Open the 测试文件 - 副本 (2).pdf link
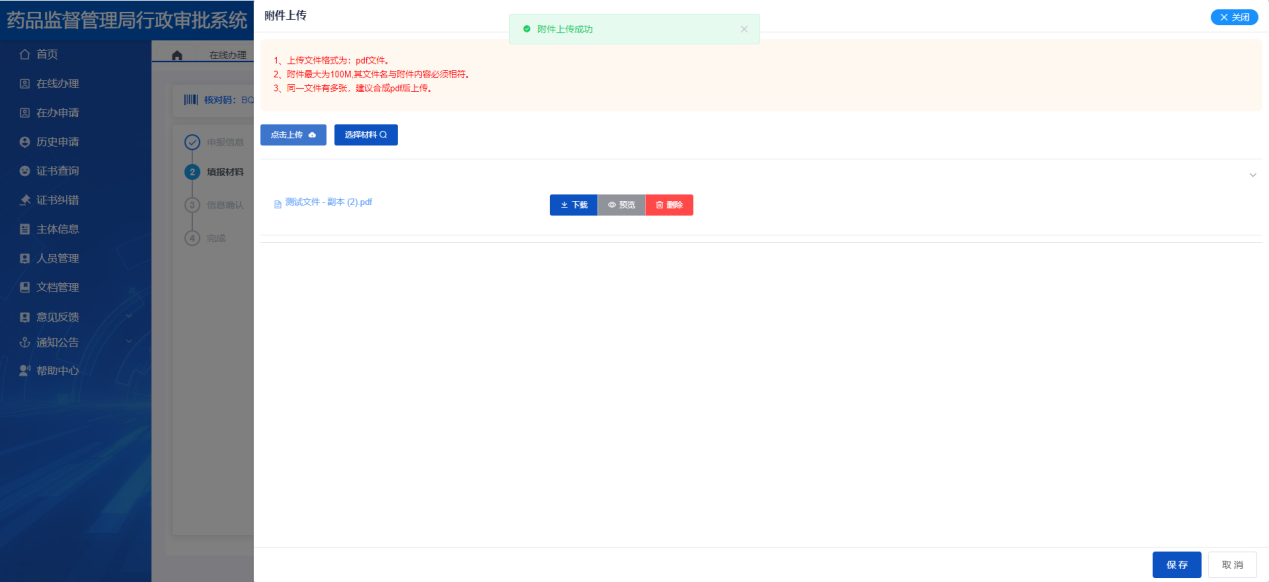Screen dimensions: 1269x582 (x=328, y=202)
